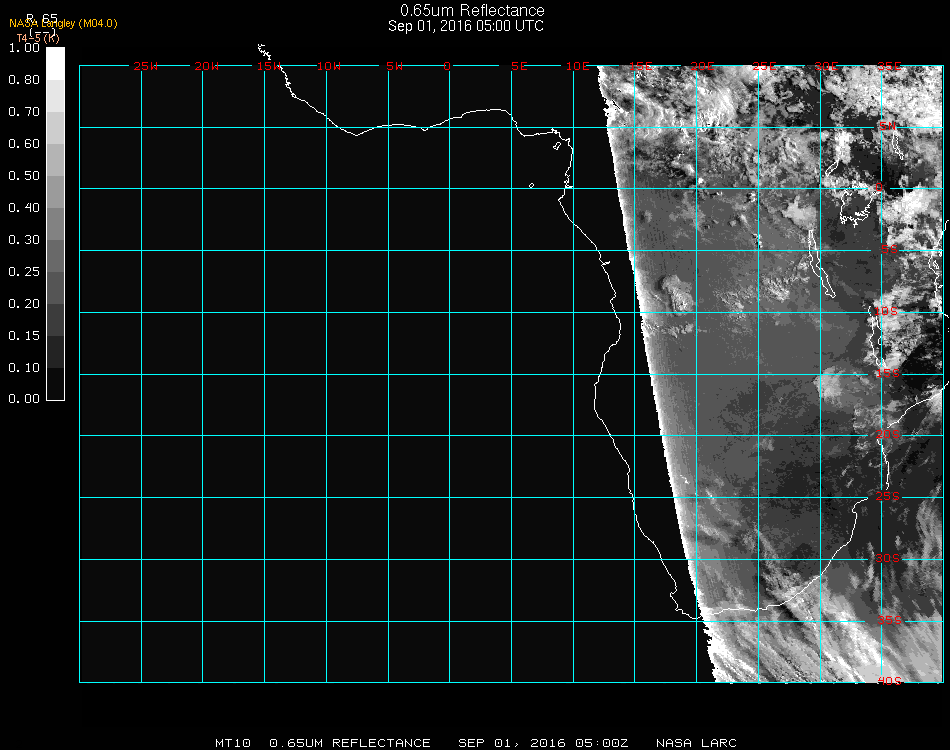Click the colorbar value "0.40"

[24, 208]
